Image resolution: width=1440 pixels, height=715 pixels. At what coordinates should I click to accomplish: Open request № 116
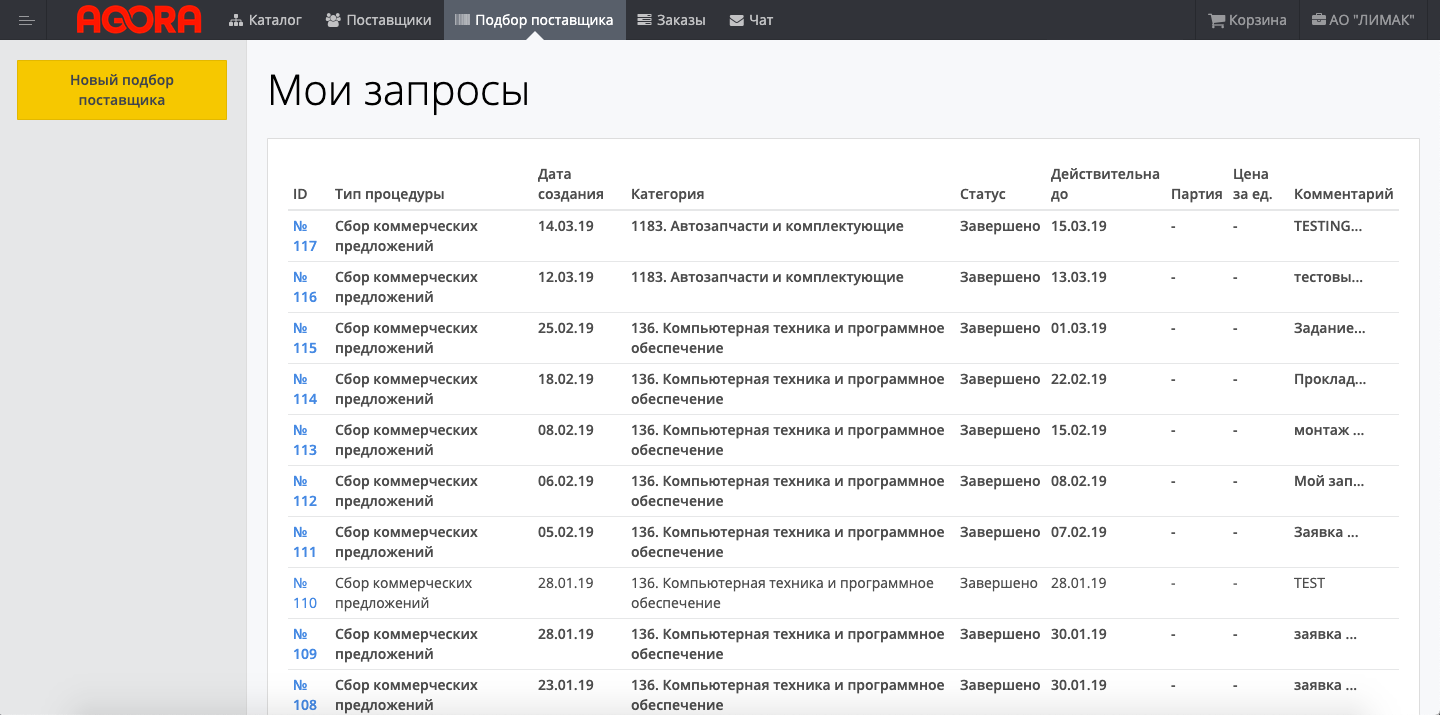coord(305,287)
